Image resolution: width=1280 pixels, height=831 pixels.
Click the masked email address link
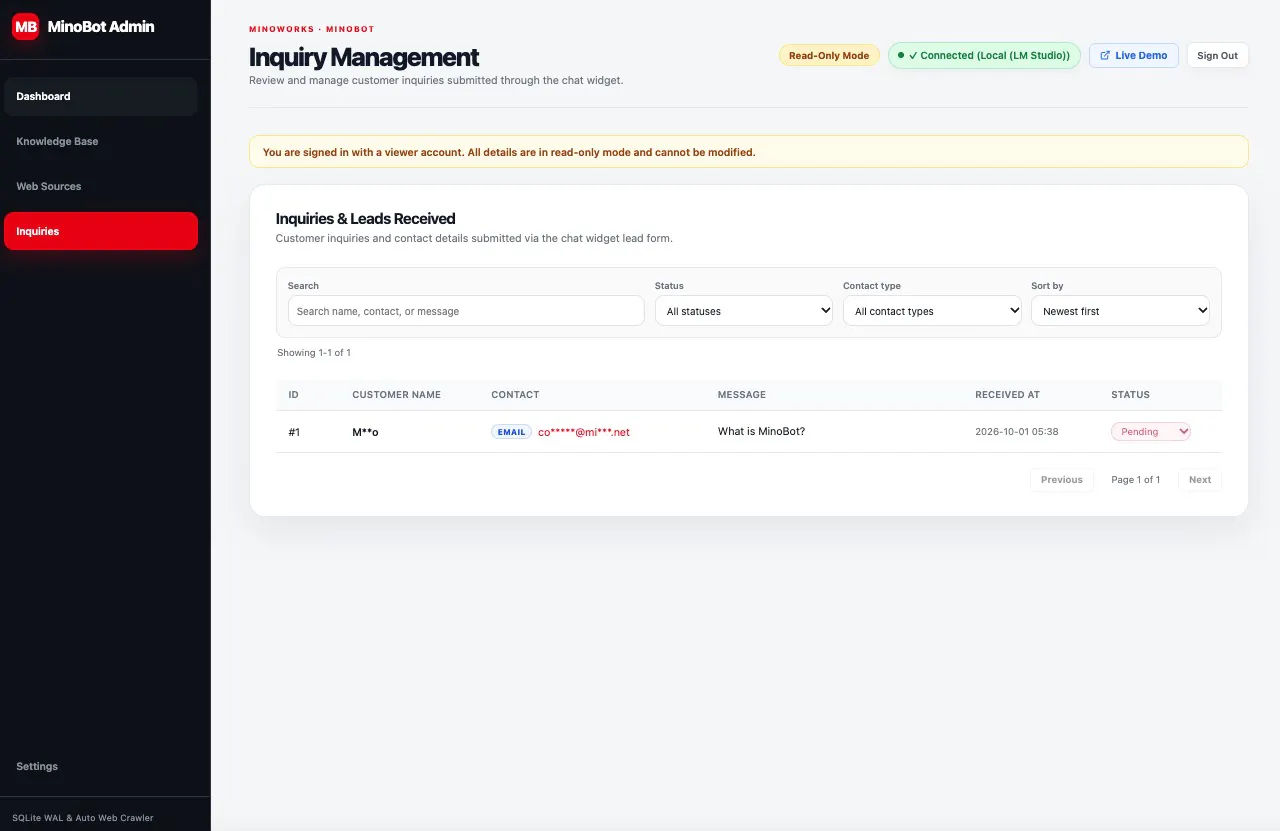click(x=584, y=432)
